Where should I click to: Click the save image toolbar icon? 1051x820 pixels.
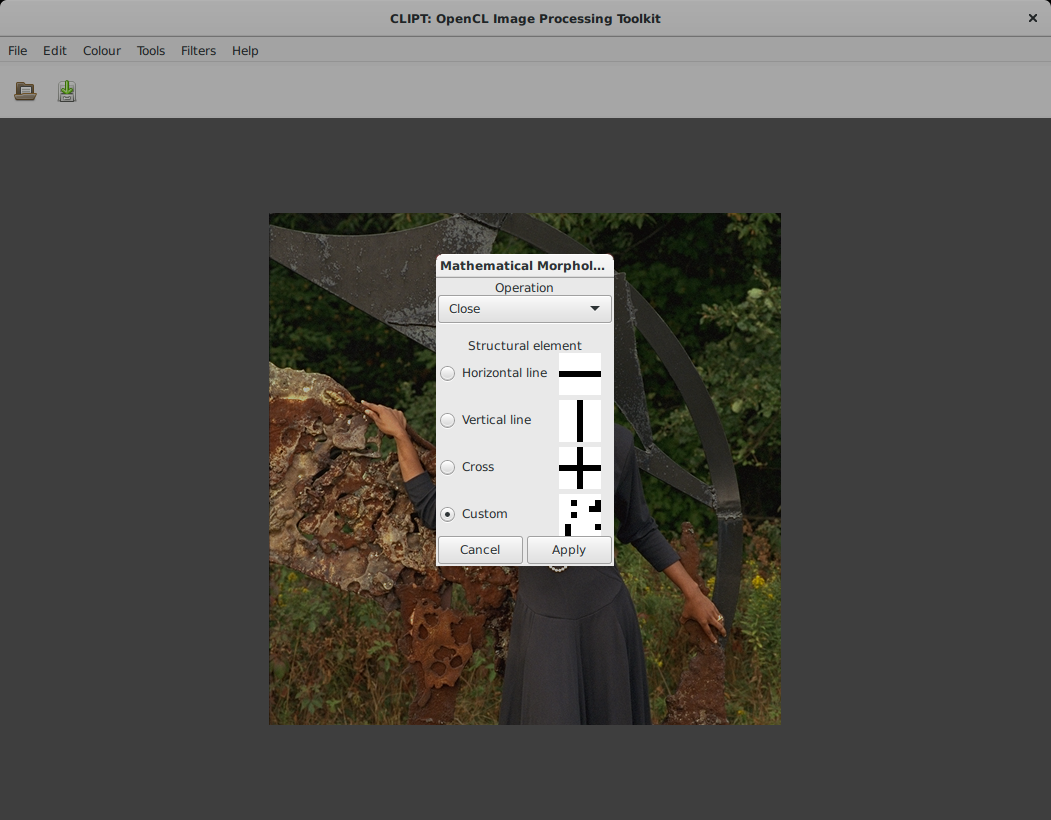tap(67, 92)
